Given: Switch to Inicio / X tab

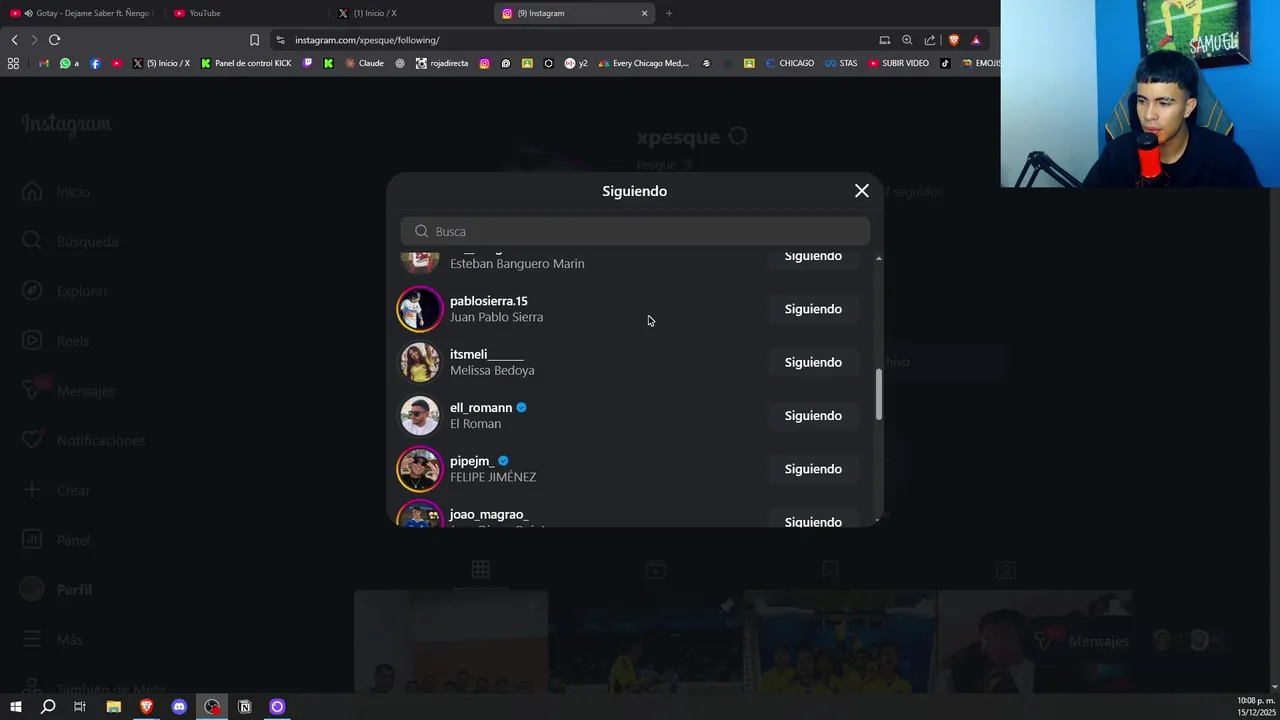Looking at the screenshot, I should pyautogui.click(x=410, y=13).
